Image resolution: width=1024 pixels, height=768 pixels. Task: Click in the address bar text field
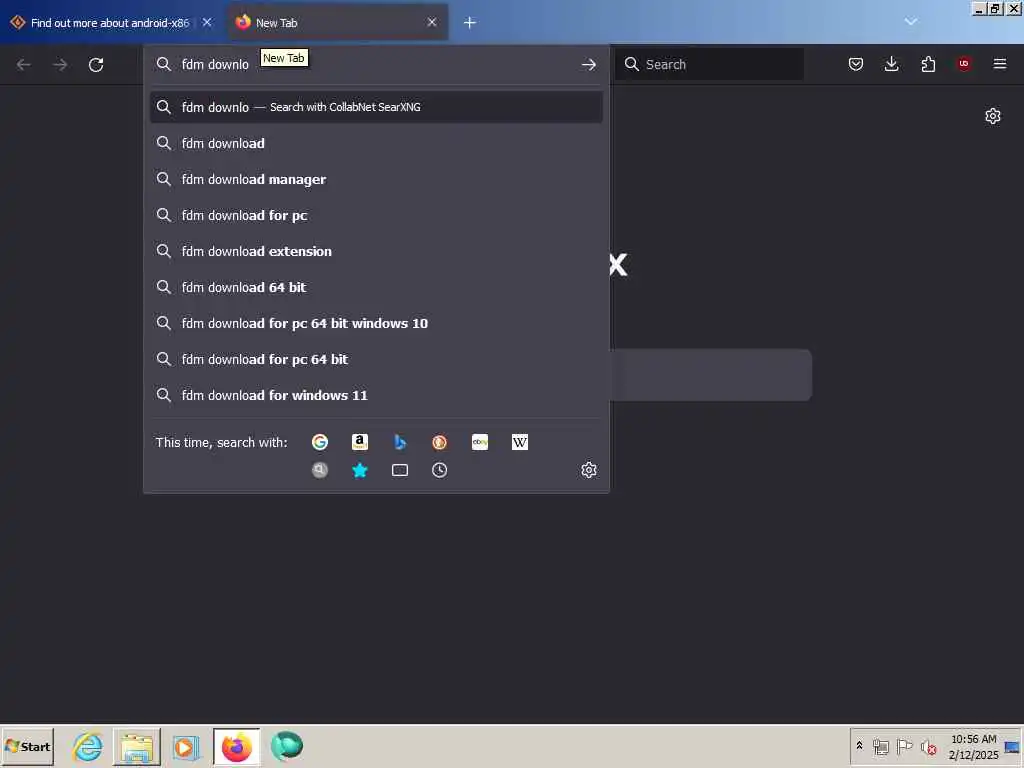(x=376, y=64)
